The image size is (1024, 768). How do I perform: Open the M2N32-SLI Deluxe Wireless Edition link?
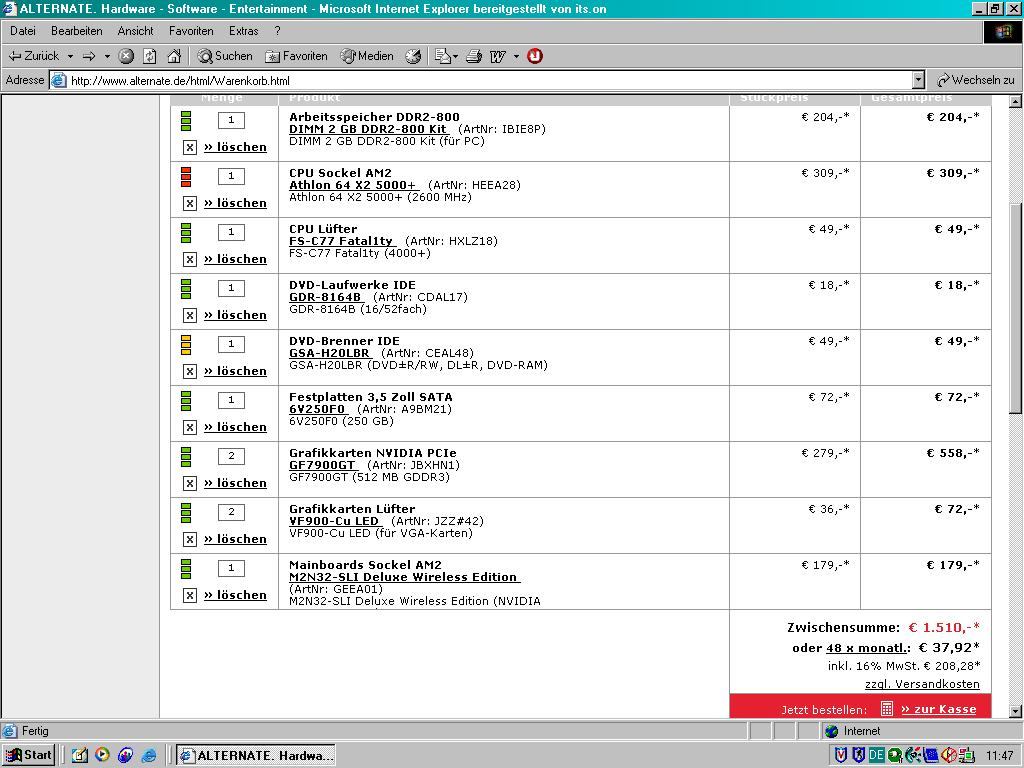[x=404, y=577]
